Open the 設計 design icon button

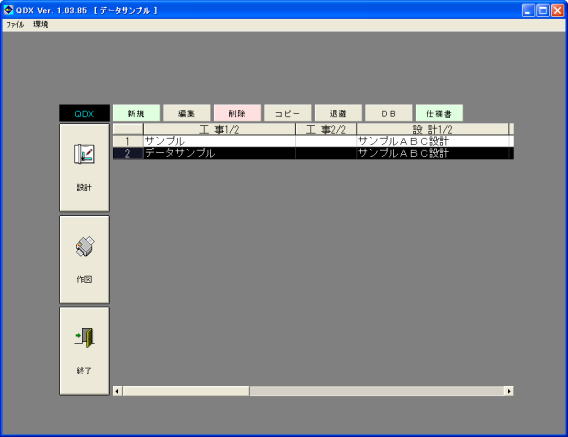84,167
